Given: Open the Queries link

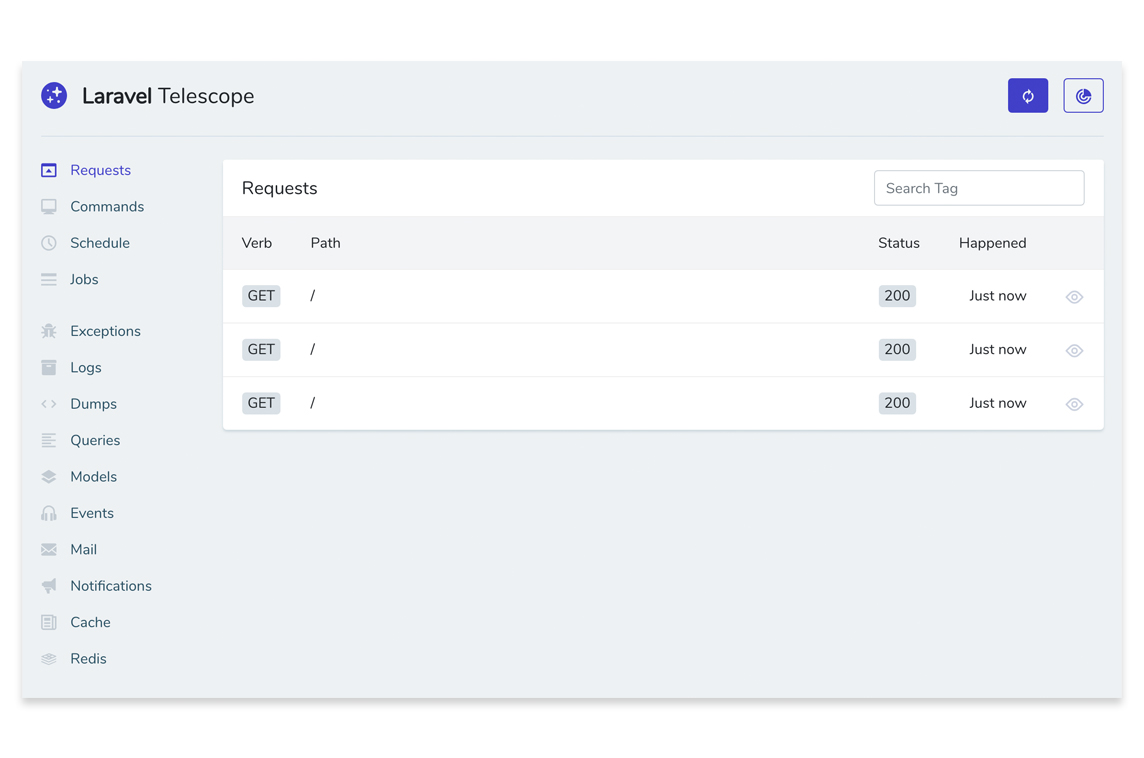Looking at the screenshot, I should 95,441.
